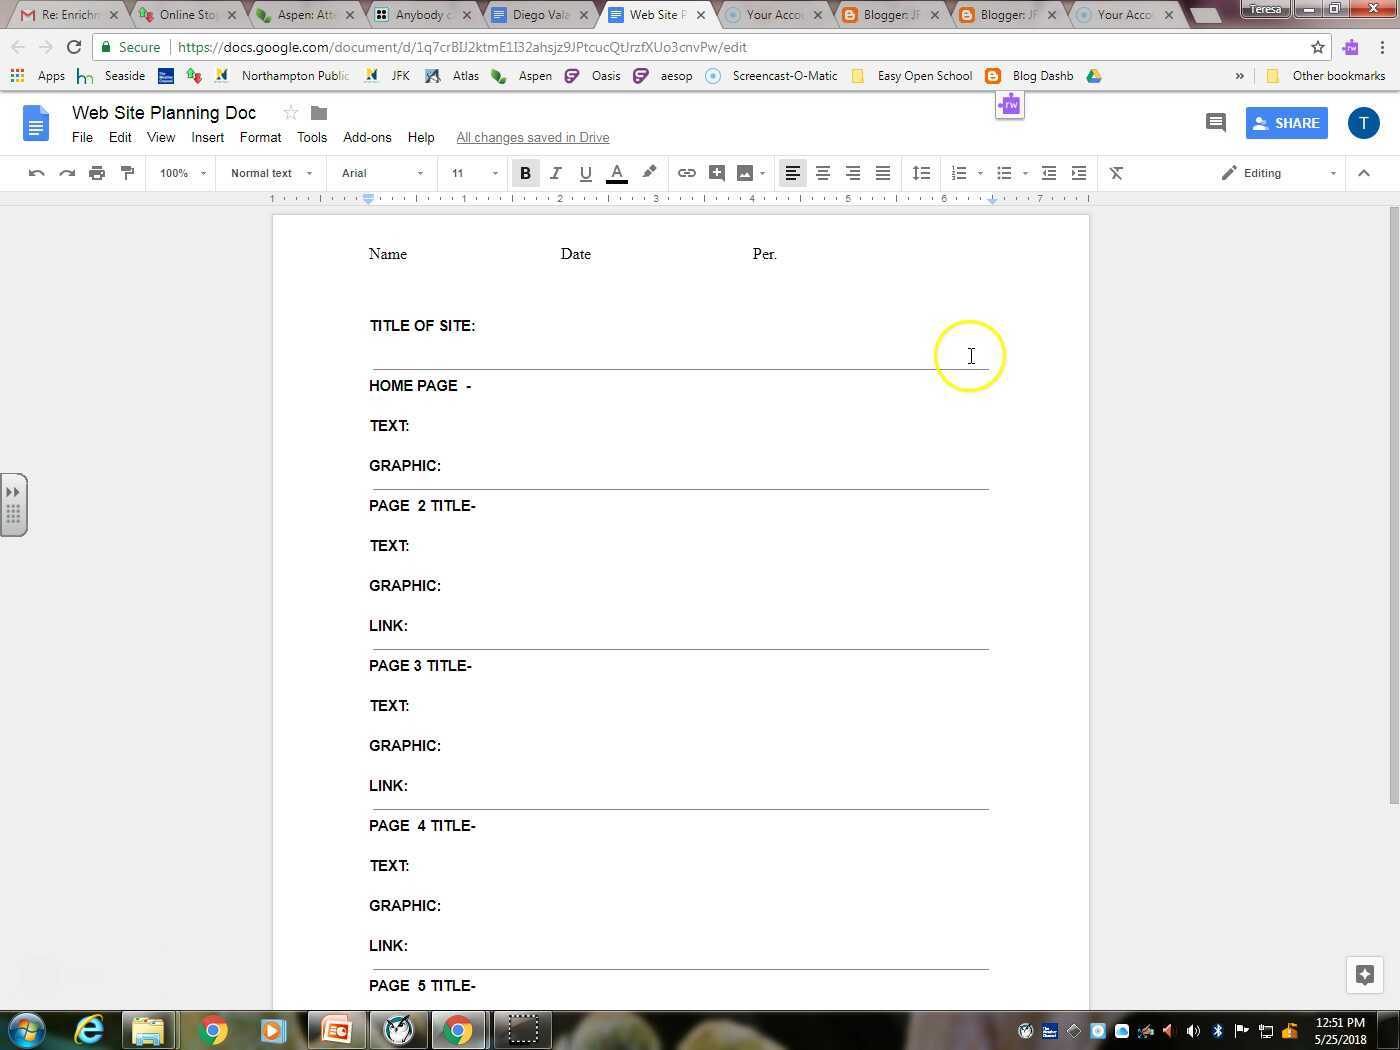Image resolution: width=1400 pixels, height=1050 pixels.
Task: Click the blue SHARE button
Action: coord(1287,122)
